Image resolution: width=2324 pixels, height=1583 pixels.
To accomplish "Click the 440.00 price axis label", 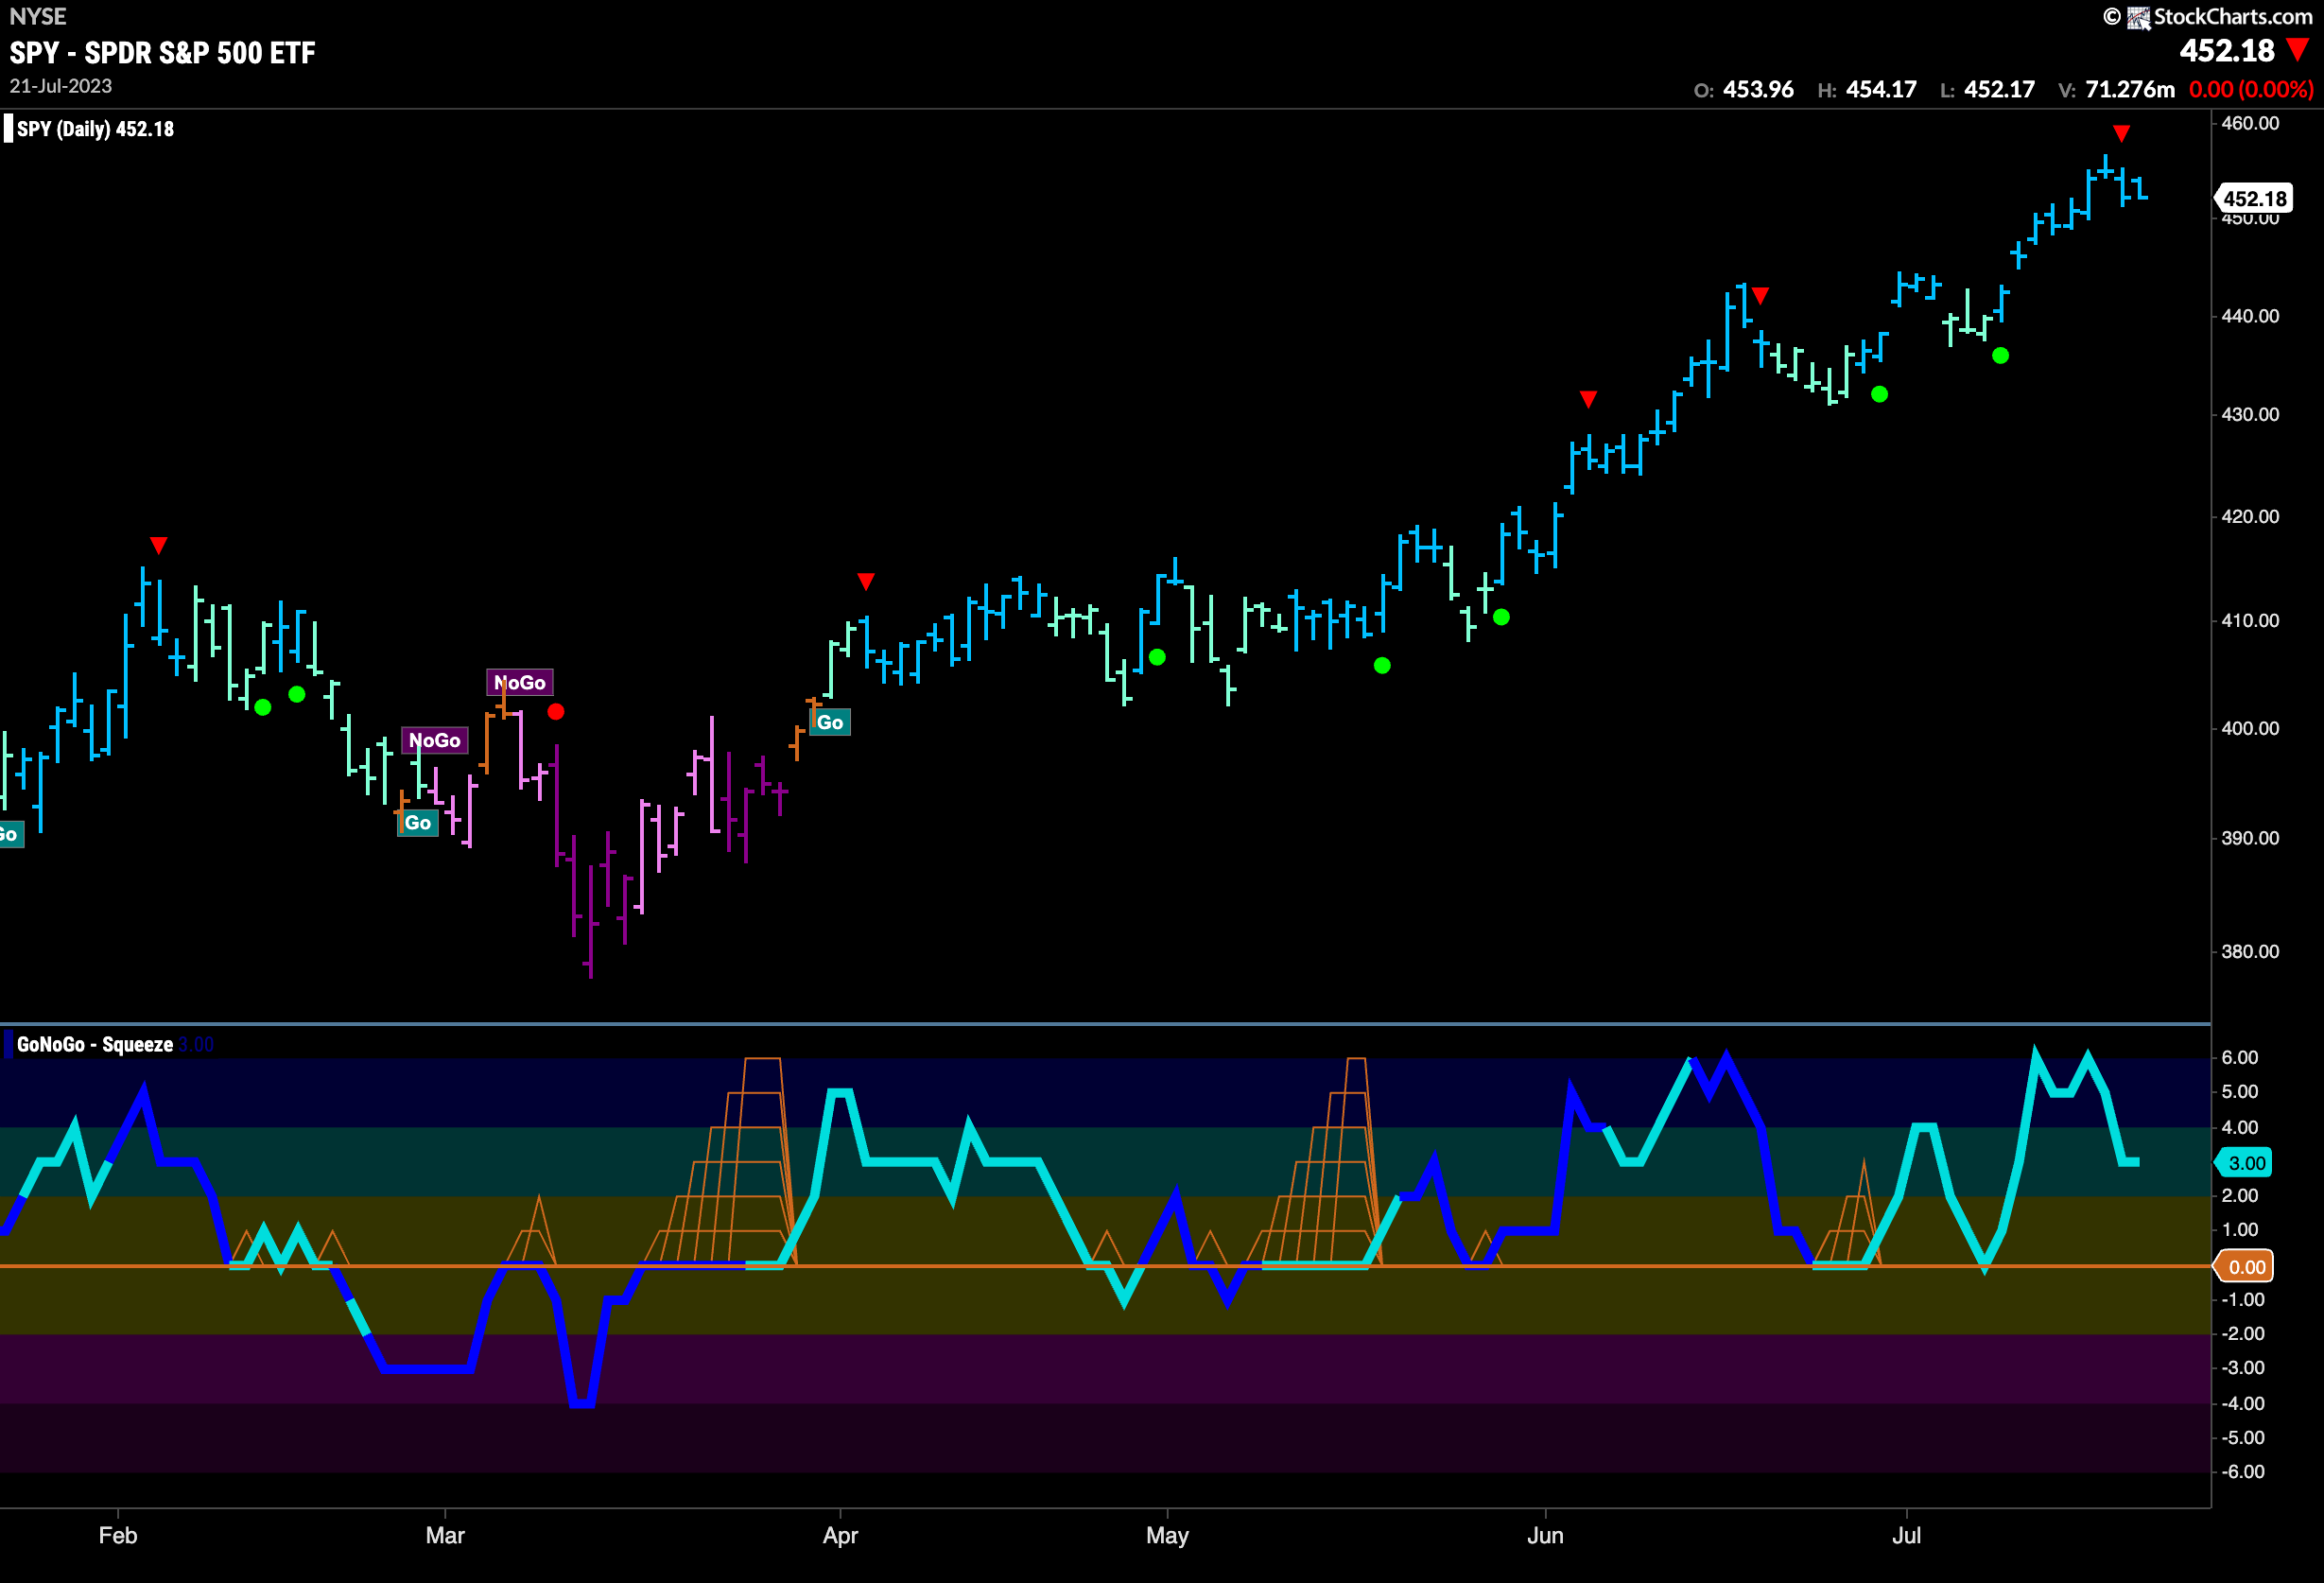I will (x=2250, y=316).
